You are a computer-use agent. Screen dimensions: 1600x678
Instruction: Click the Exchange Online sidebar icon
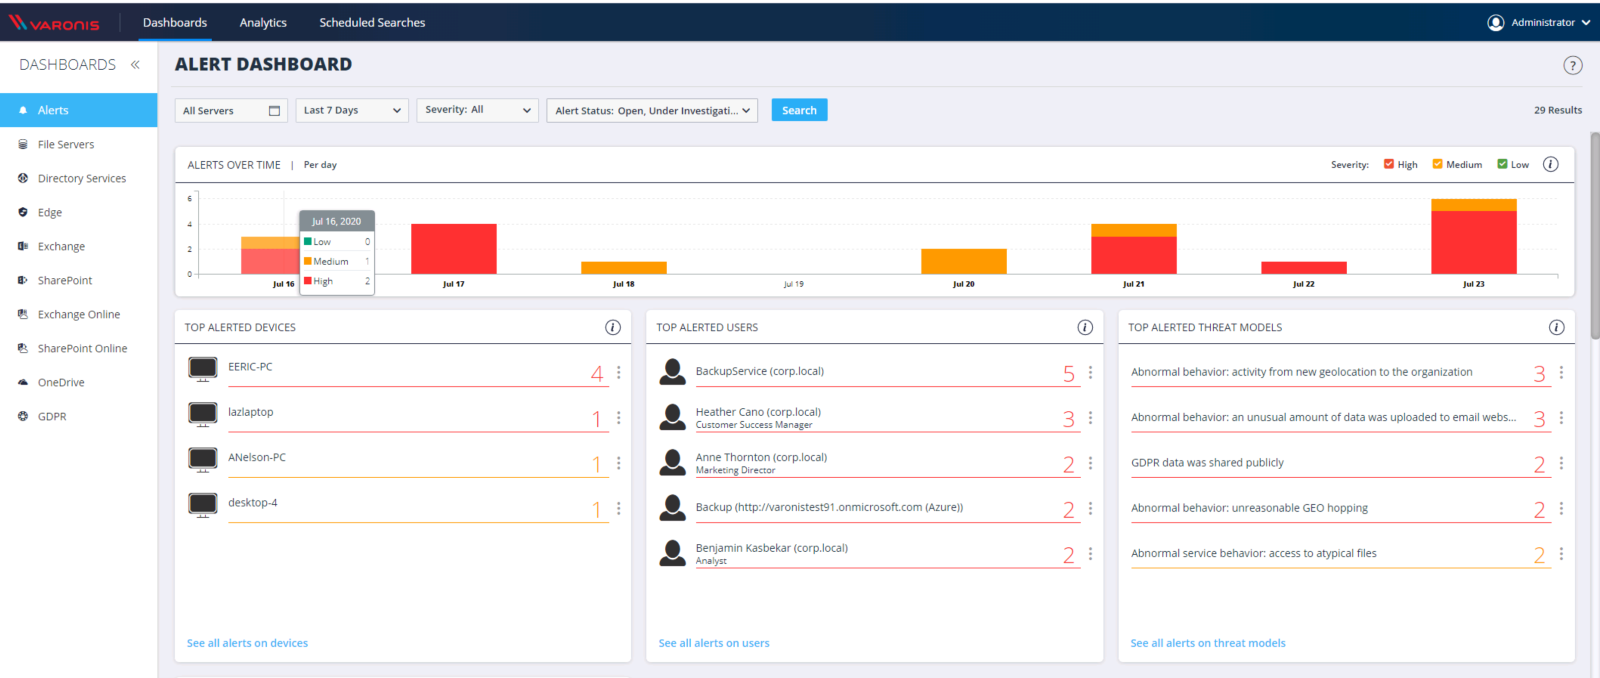click(23, 314)
